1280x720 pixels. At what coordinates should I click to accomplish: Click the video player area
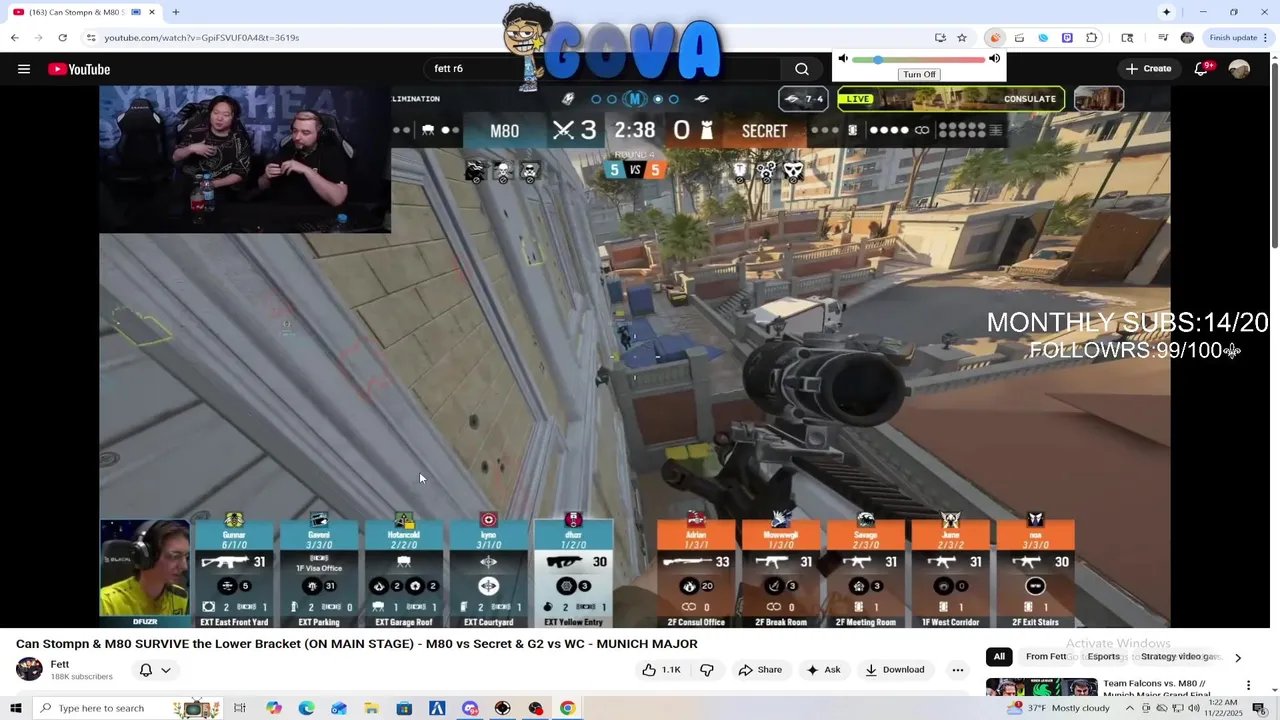(635, 356)
